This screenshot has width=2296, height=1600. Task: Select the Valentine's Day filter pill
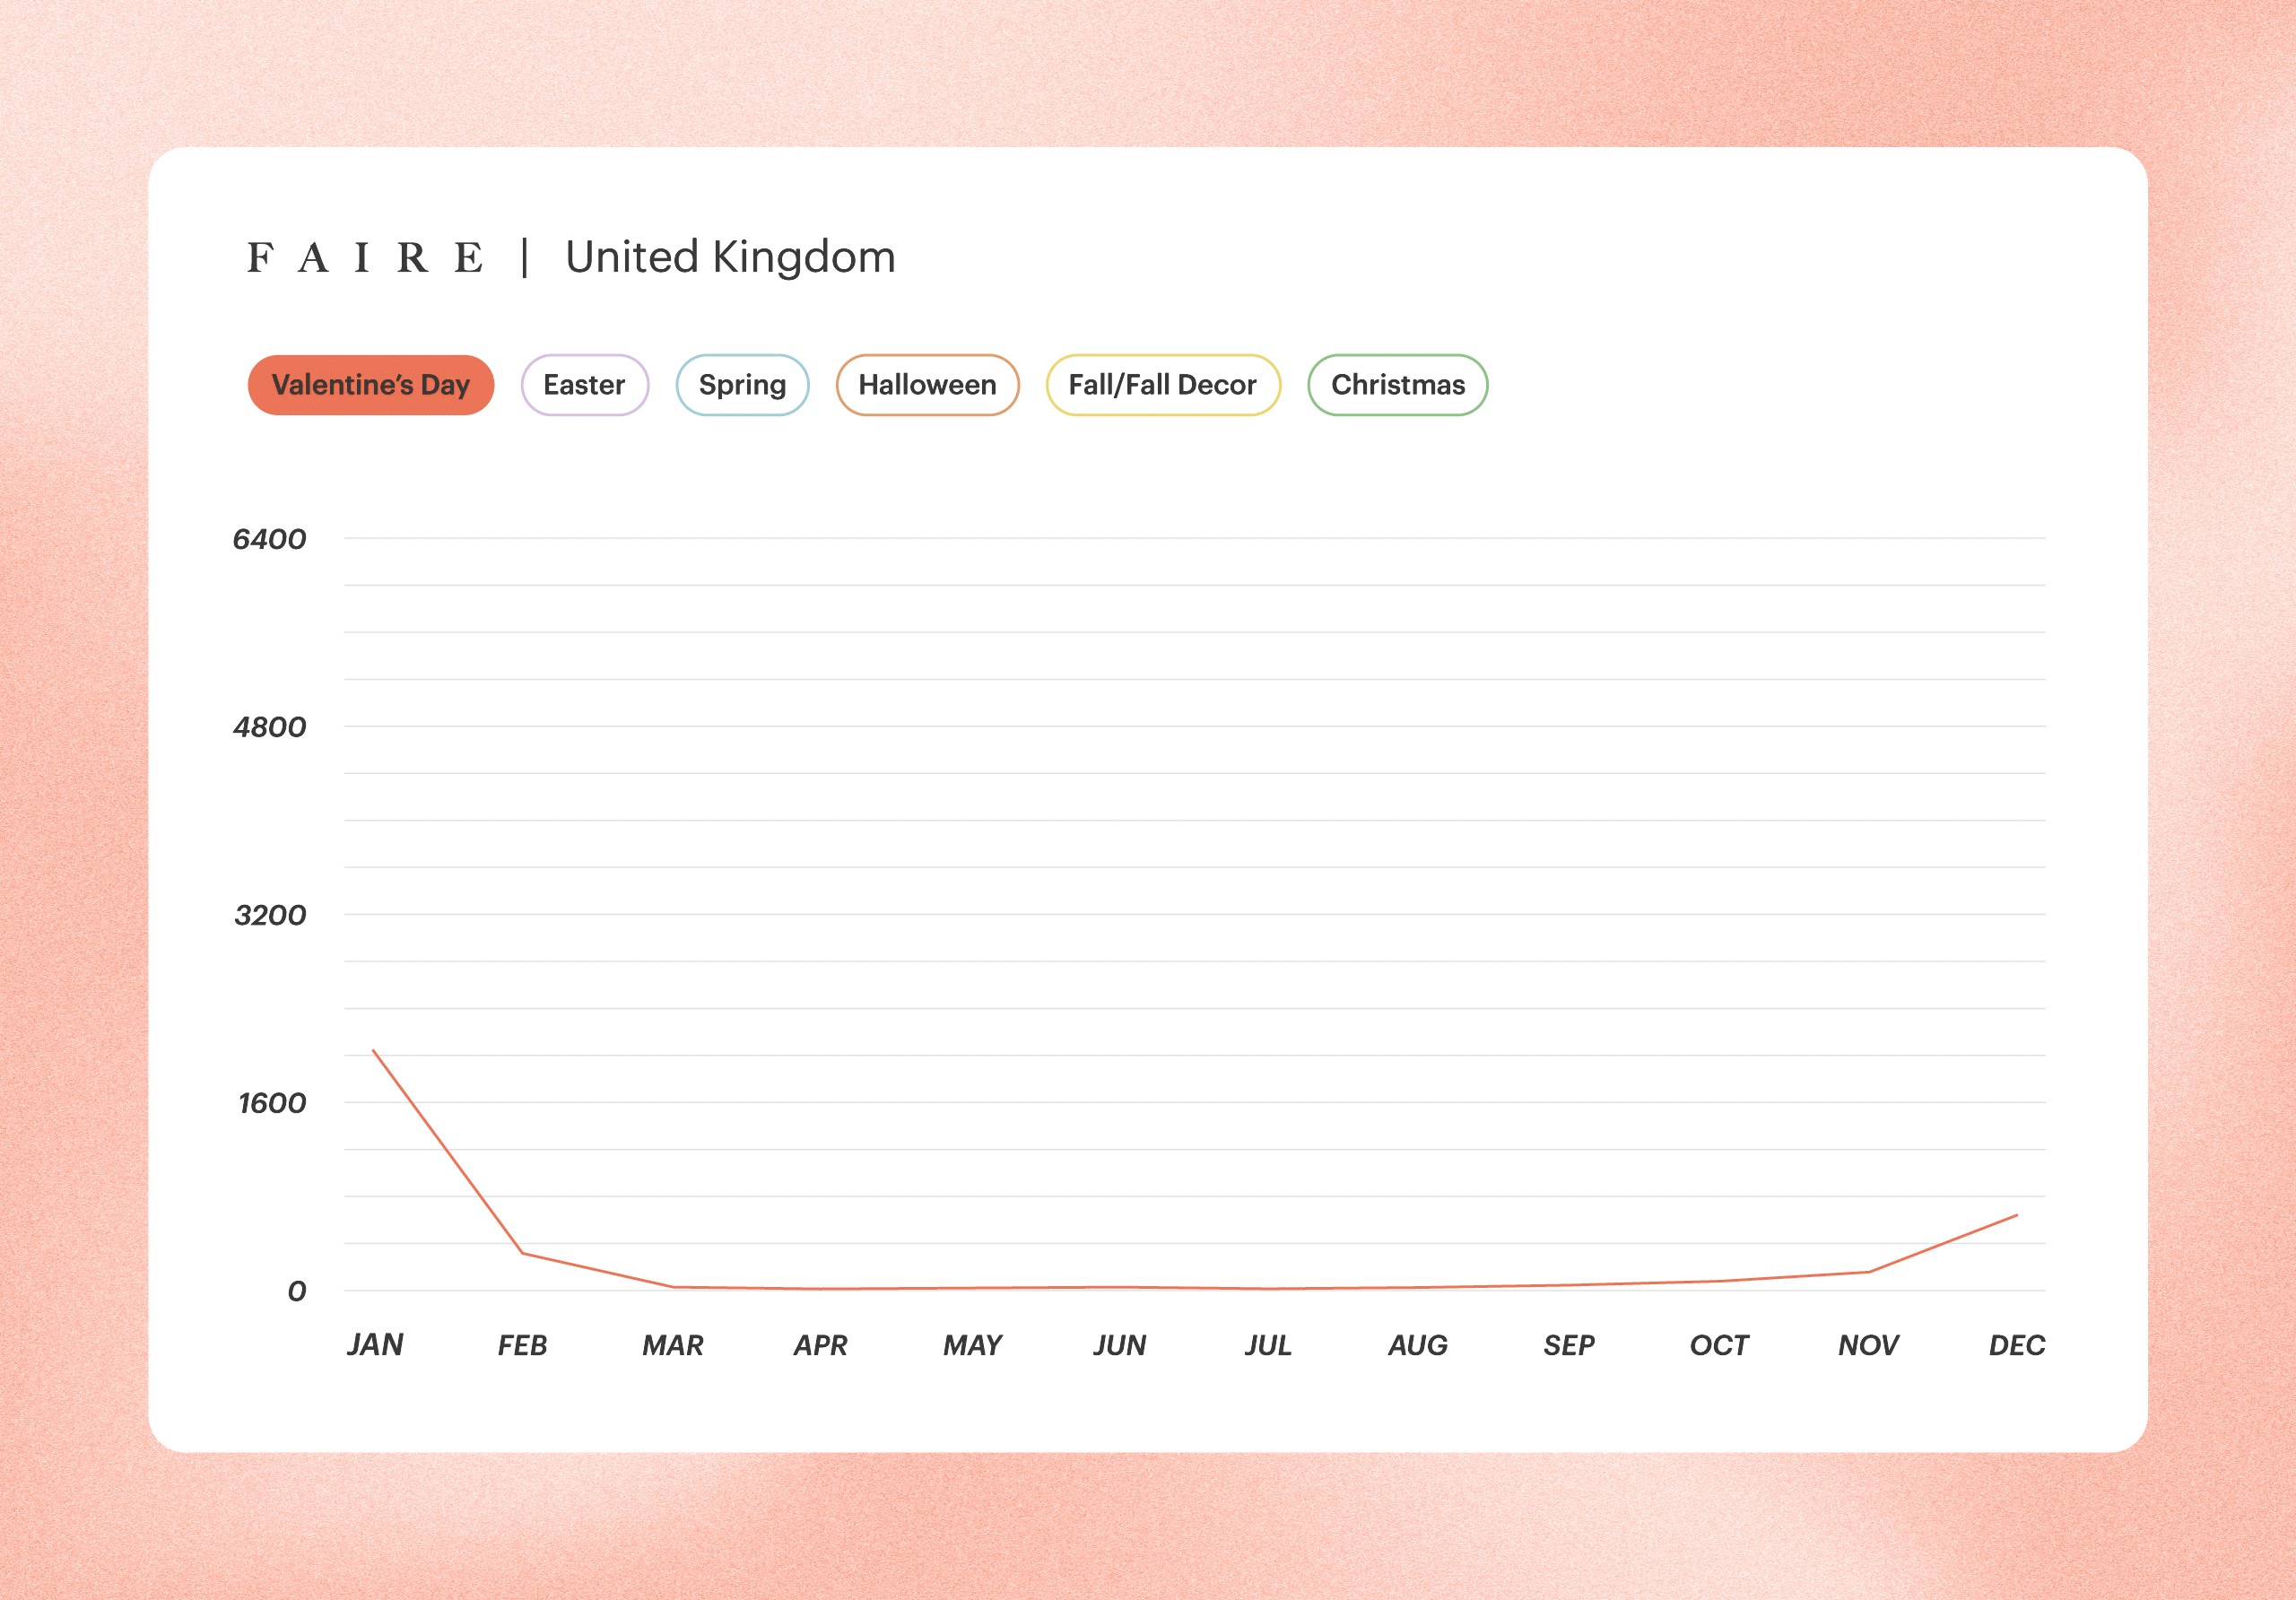click(x=370, y=385)
